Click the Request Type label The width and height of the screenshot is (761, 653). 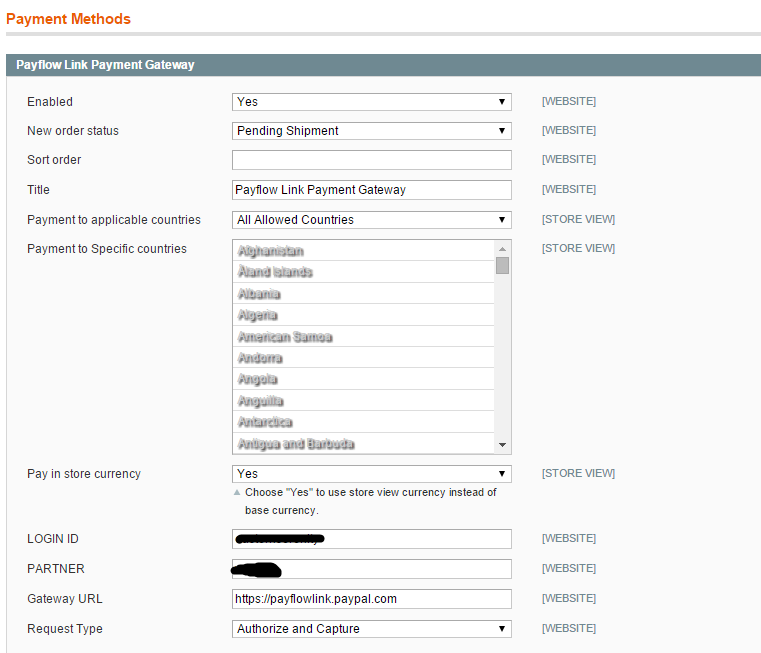pos(65,629)
